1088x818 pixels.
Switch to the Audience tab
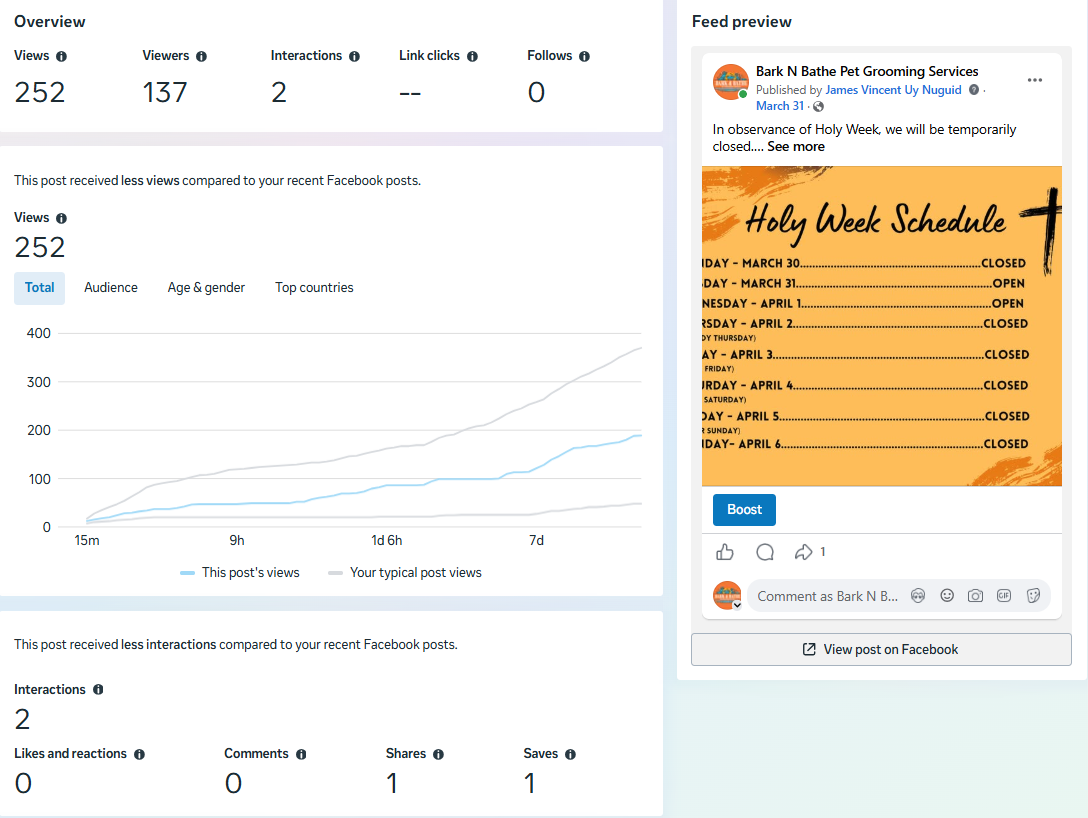(x=111, y=287)
